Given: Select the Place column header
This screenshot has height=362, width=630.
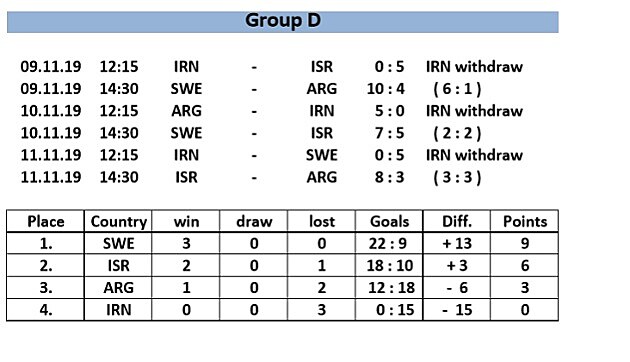Looking at the screenshot, I should pyautogui.click(x=45, y=221).
